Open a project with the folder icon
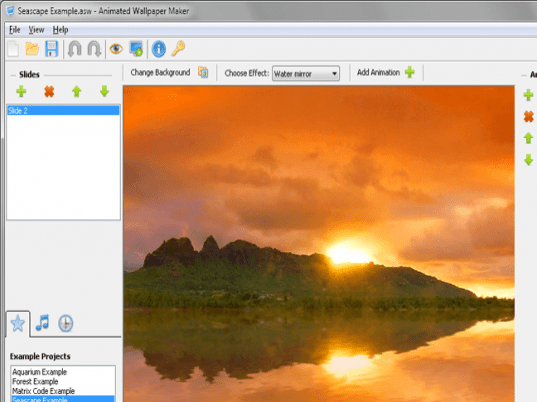Viewport: 537px width, 402px height. [32, 49]
